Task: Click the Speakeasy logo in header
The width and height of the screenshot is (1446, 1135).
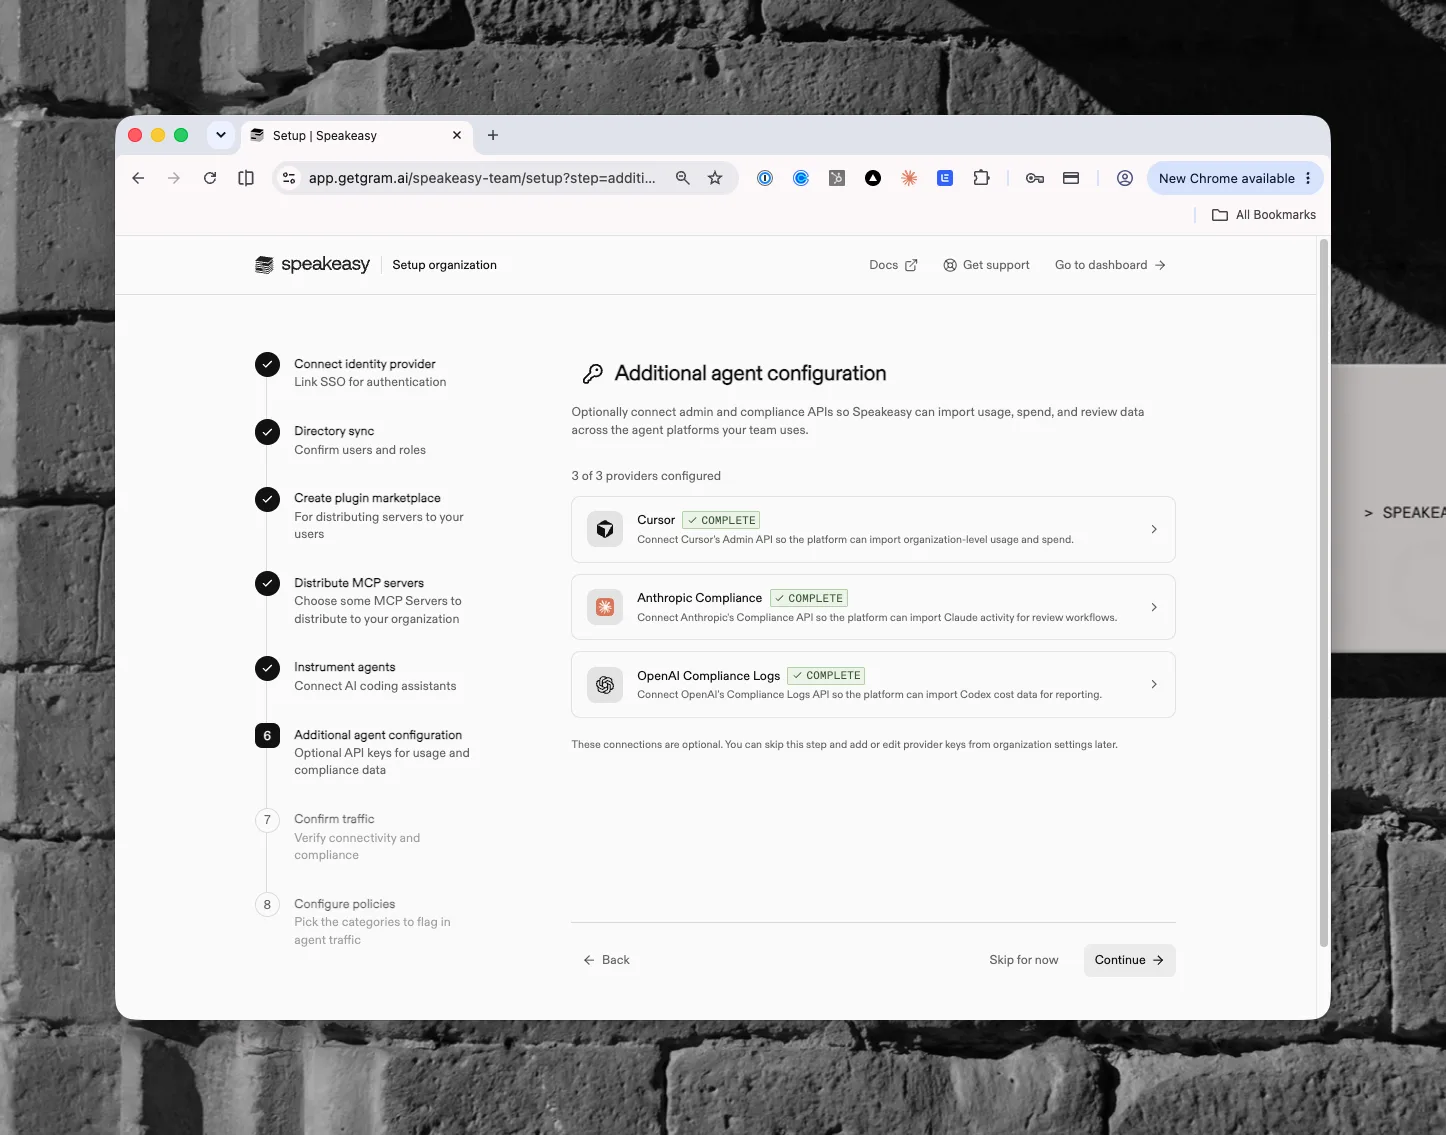Action: coord(312,264)
